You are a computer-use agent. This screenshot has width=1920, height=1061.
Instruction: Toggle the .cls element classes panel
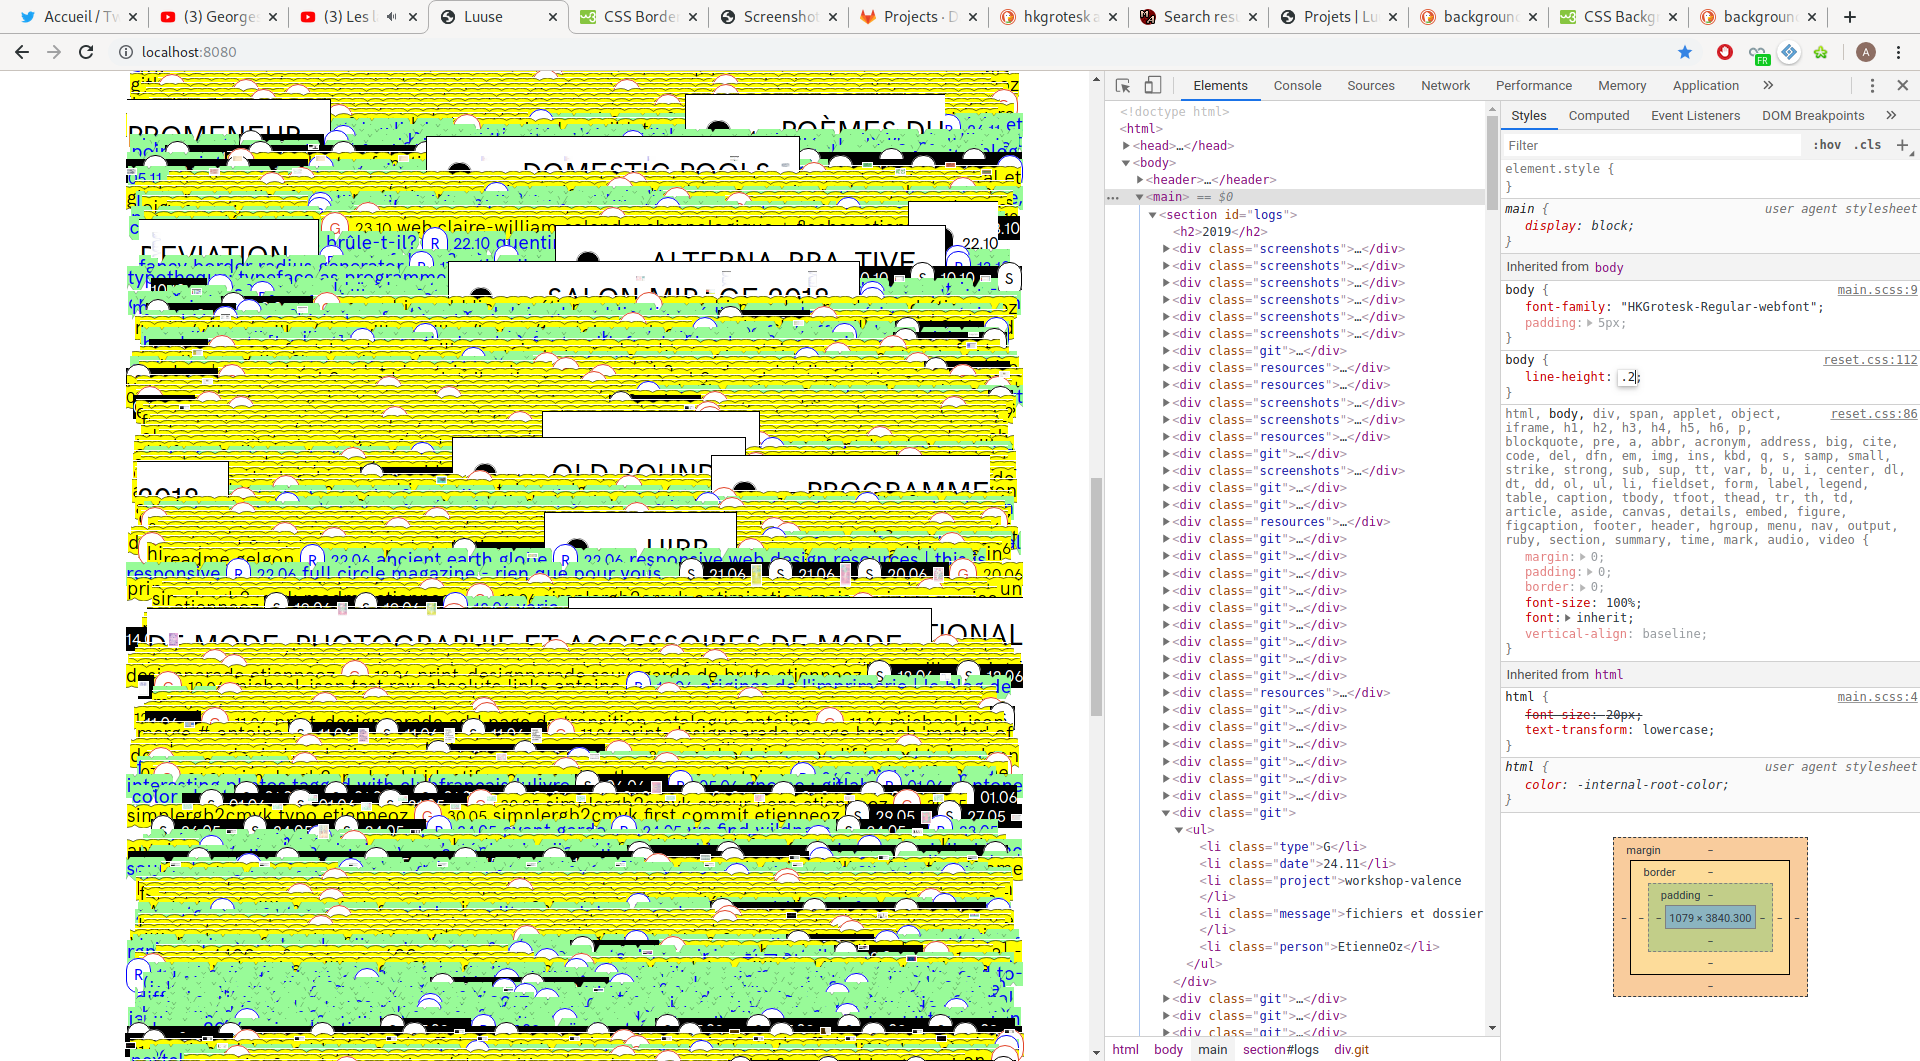(1867, 145)
